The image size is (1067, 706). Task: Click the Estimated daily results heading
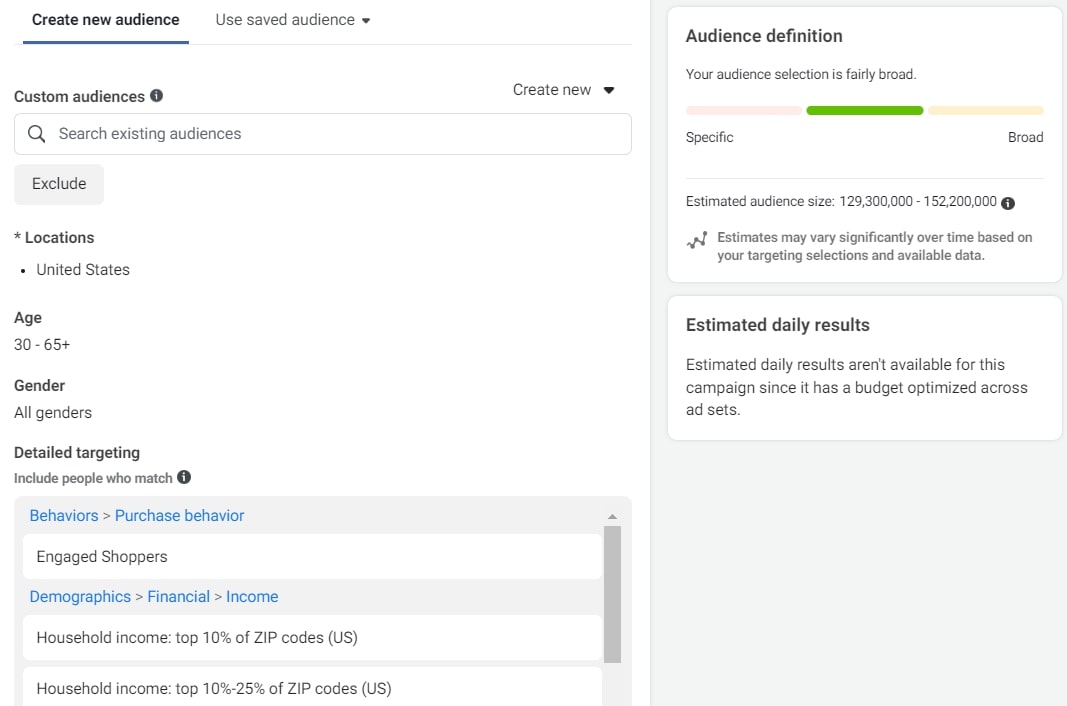(x=778, y=325)
